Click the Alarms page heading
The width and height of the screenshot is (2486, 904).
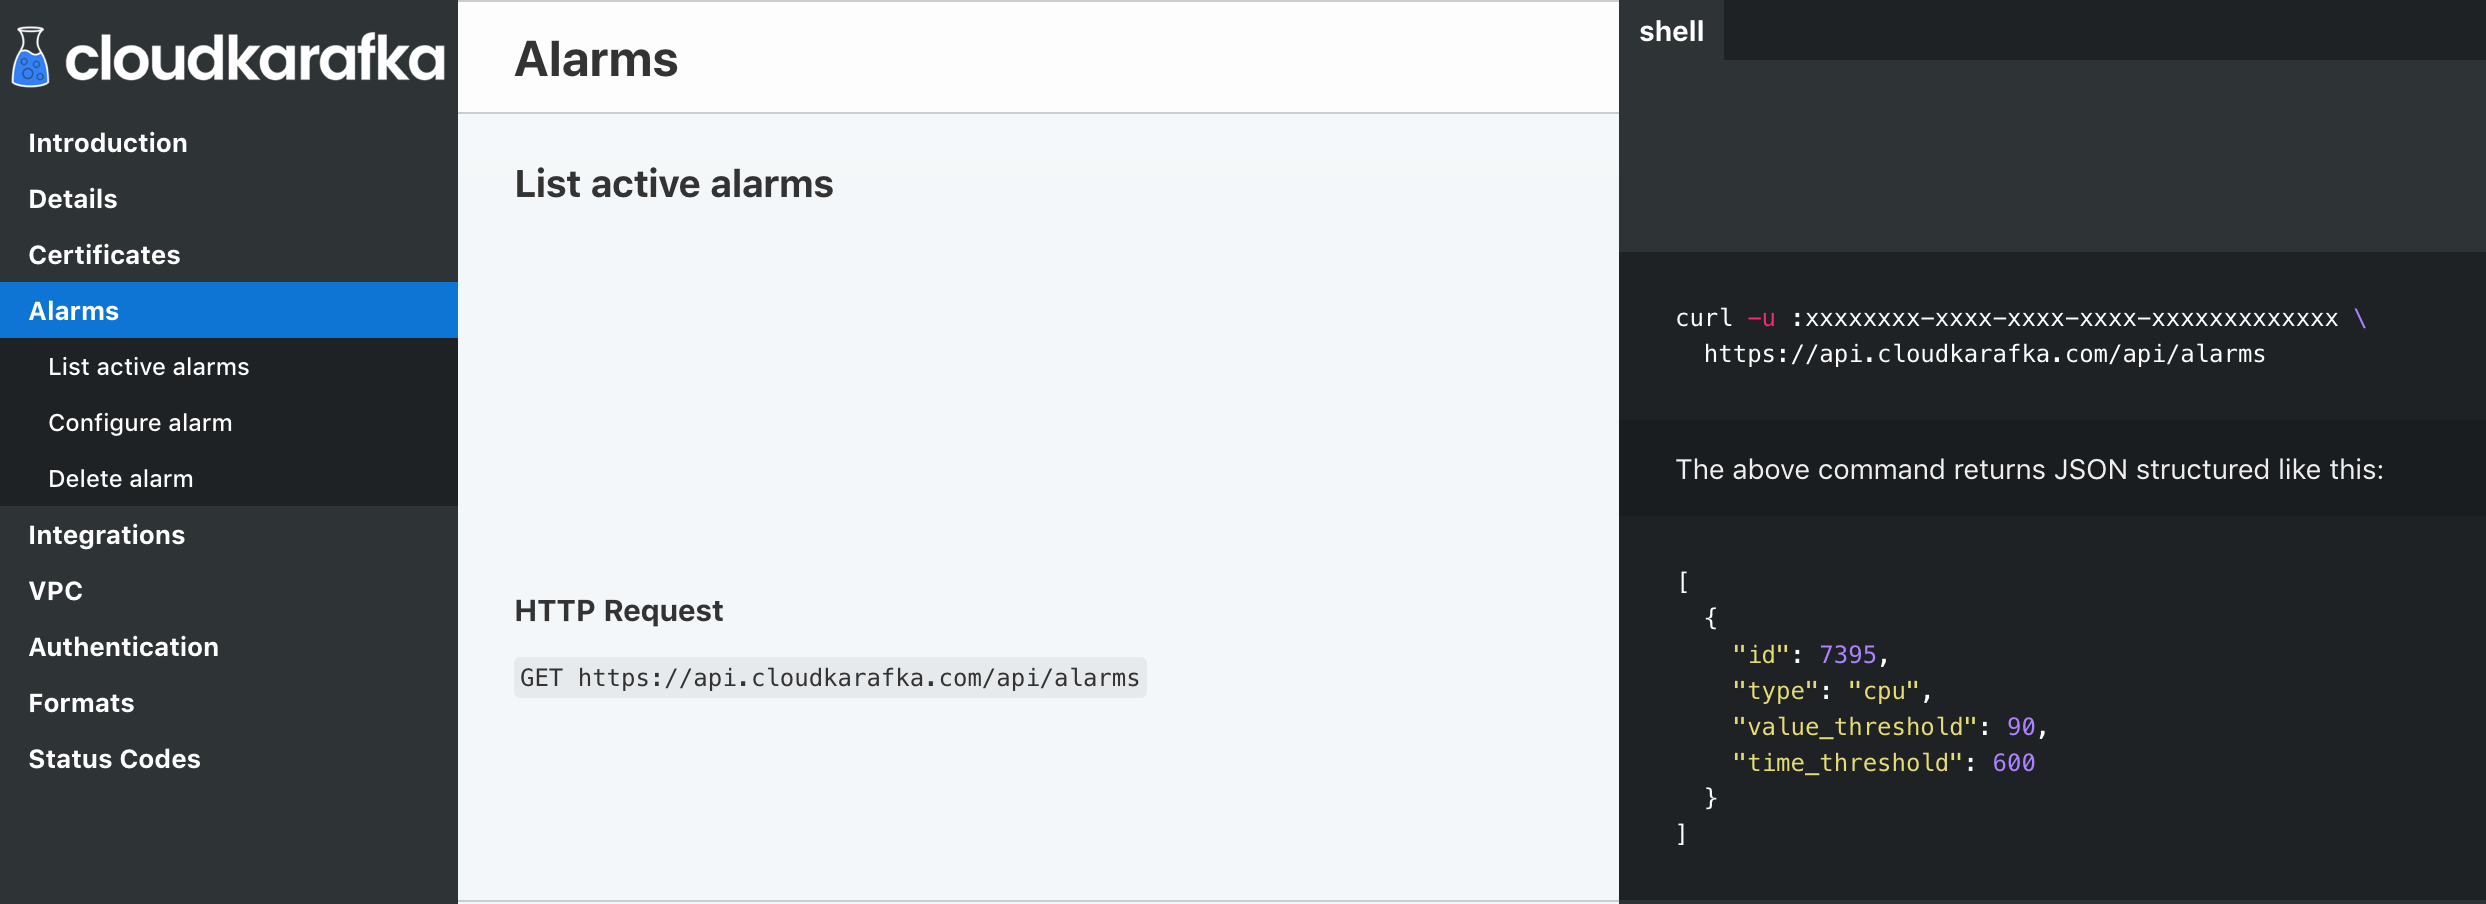596,59
